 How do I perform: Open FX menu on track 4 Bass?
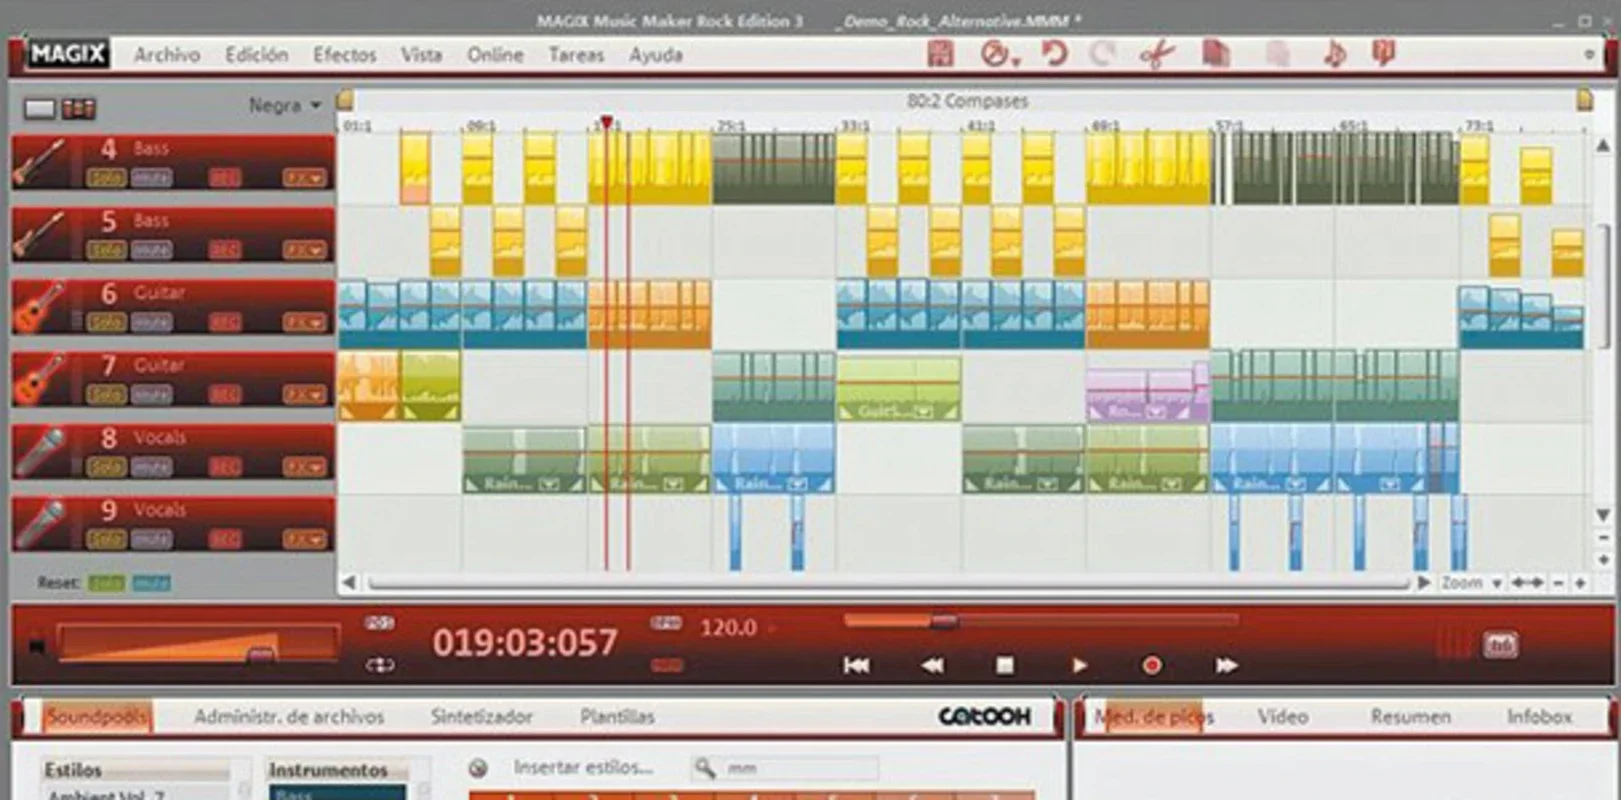[x=305, y=178]
